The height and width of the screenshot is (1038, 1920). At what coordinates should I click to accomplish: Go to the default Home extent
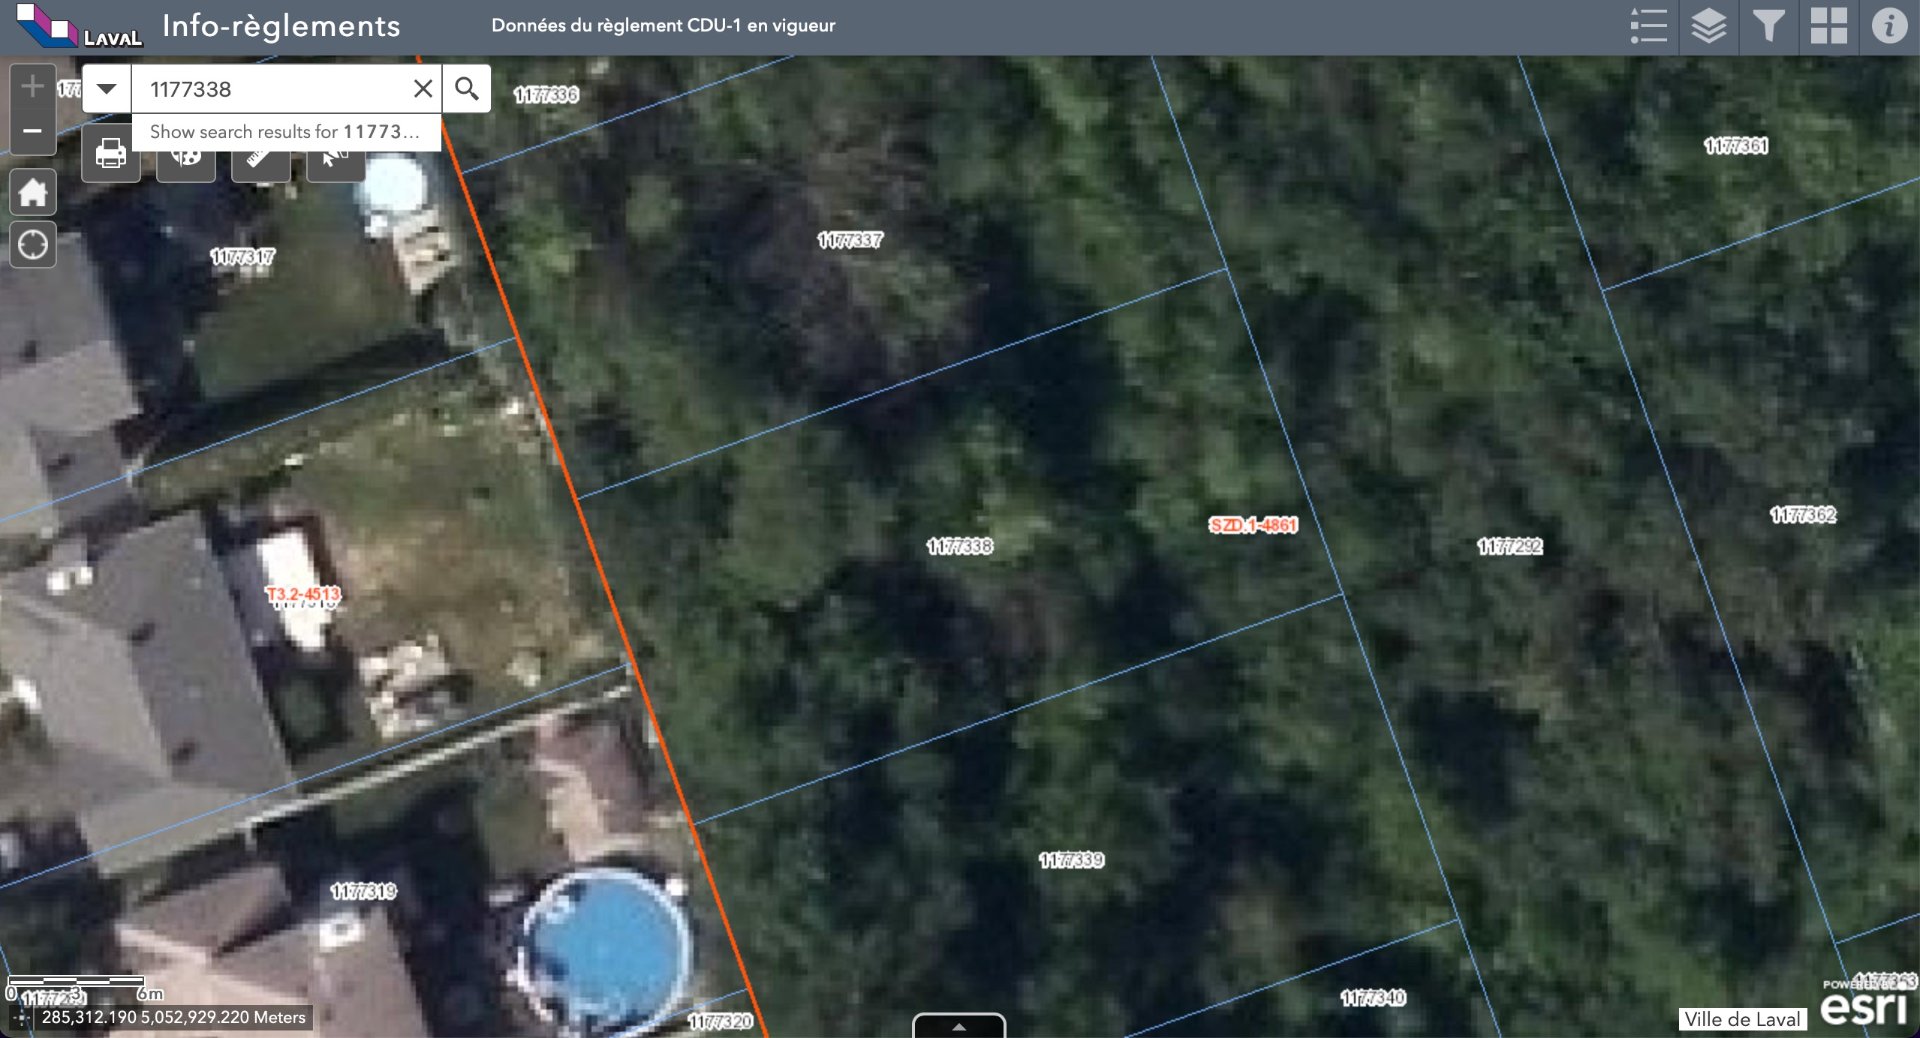[33, 192]
